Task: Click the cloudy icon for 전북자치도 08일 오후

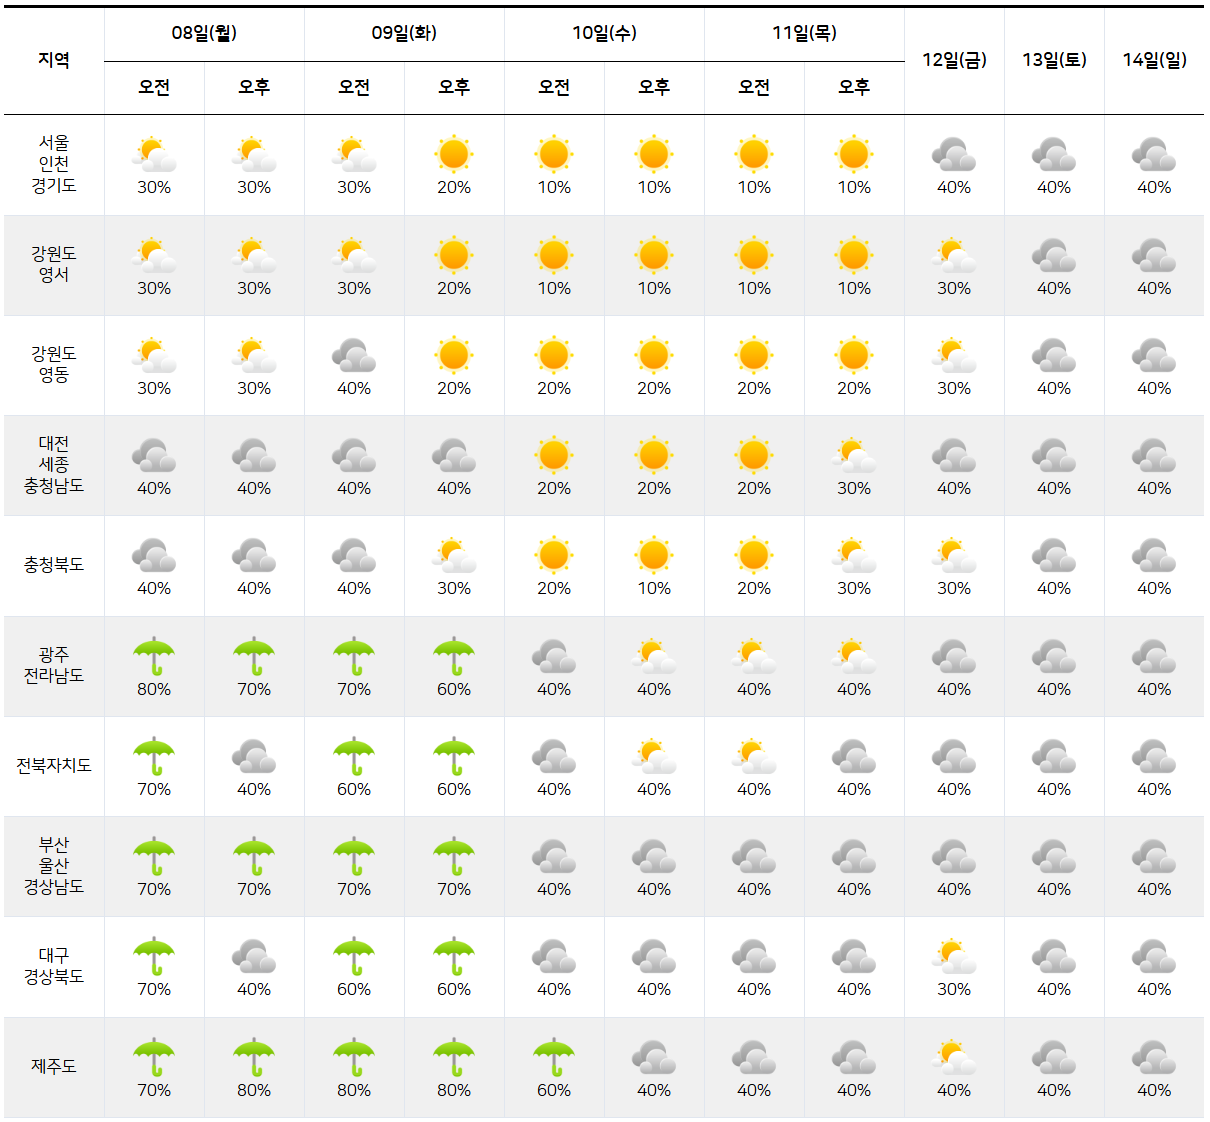Action: pyautogui.click(x=254, y=756)
